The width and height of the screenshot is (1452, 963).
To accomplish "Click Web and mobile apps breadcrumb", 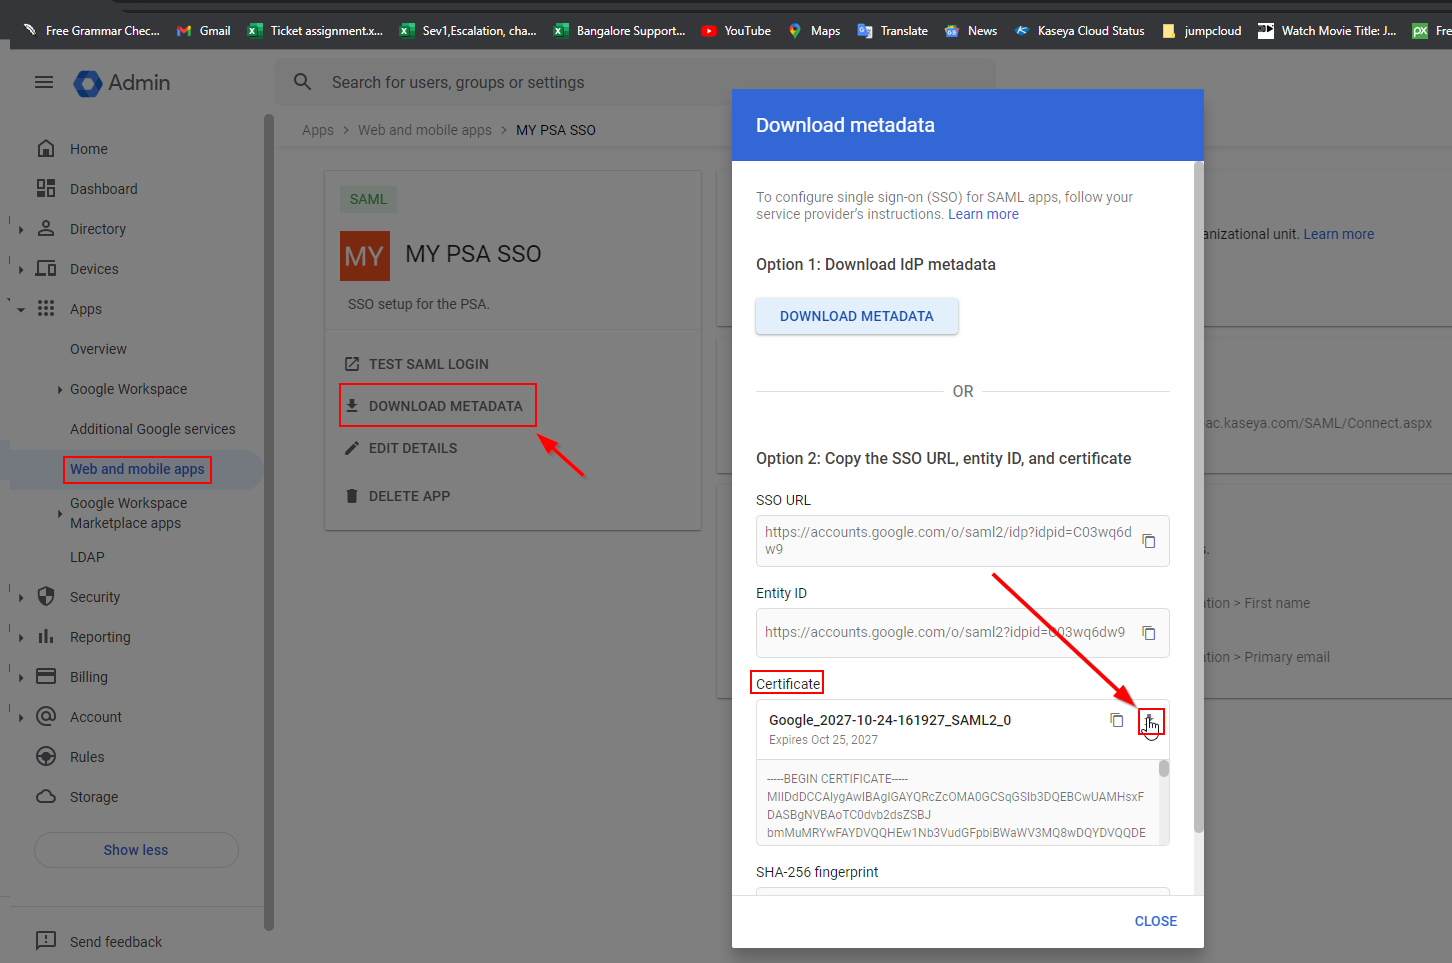I will pos(425,130).
